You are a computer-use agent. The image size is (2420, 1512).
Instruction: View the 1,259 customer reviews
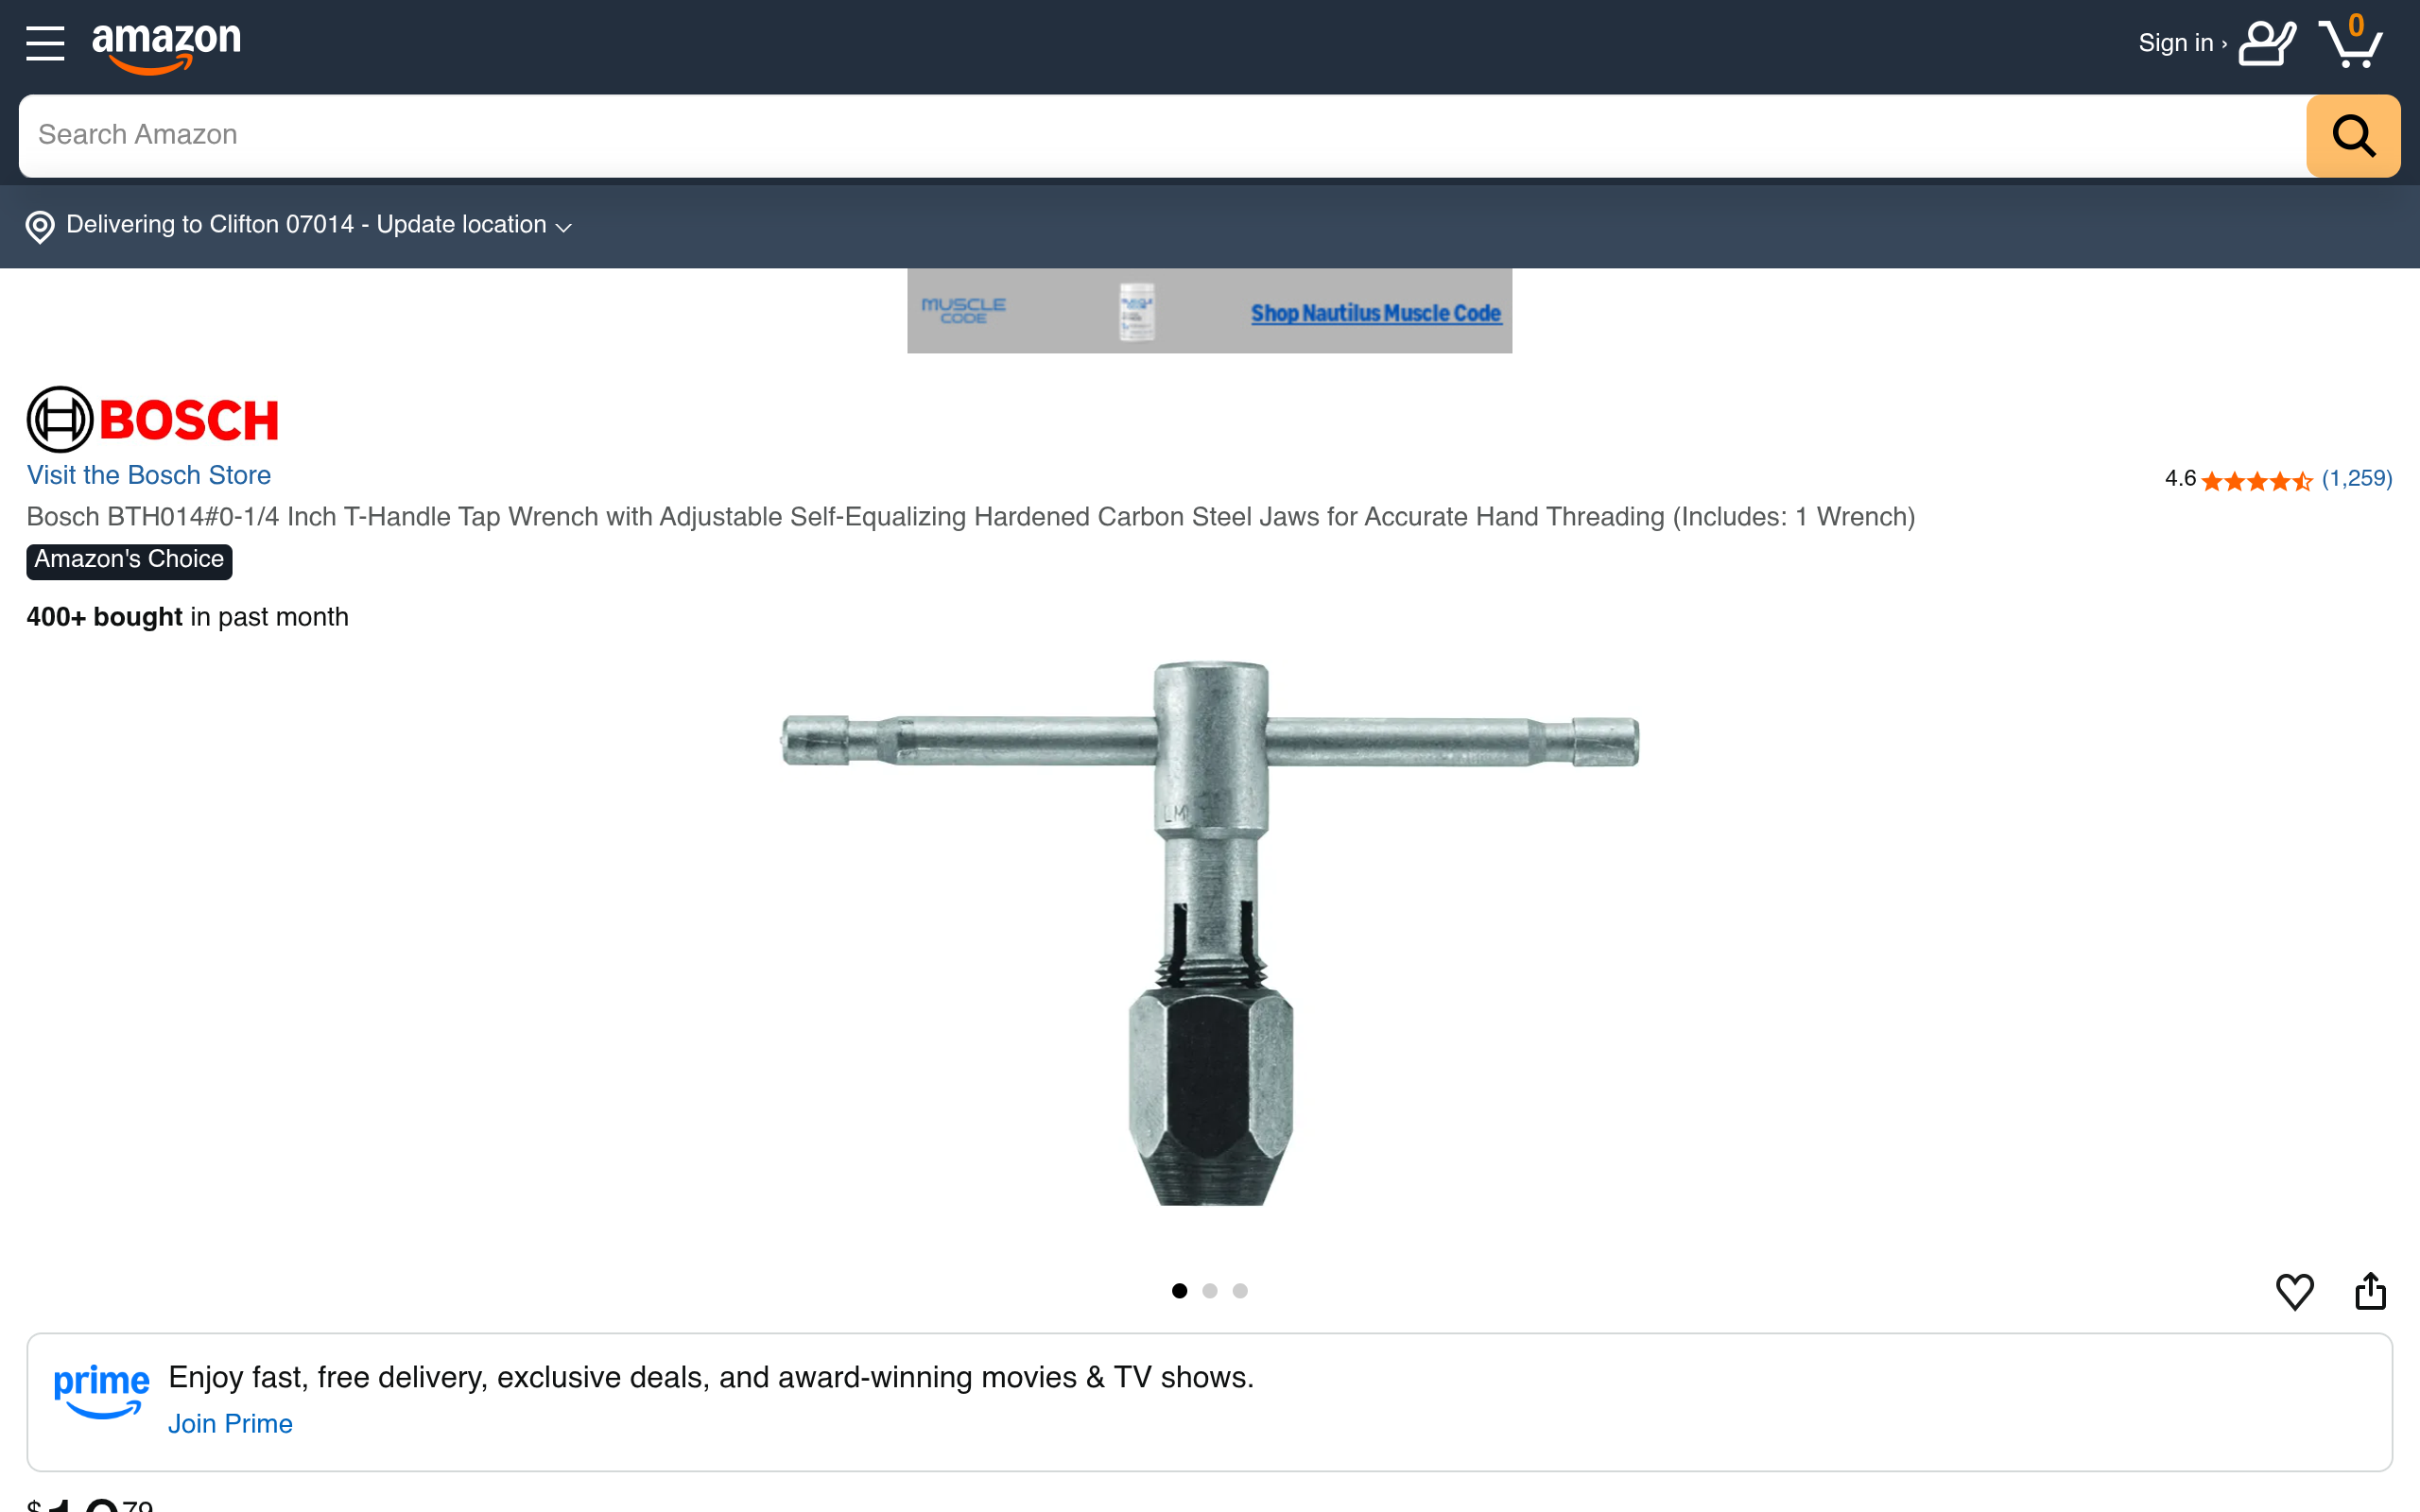(x=2357, y=479)
